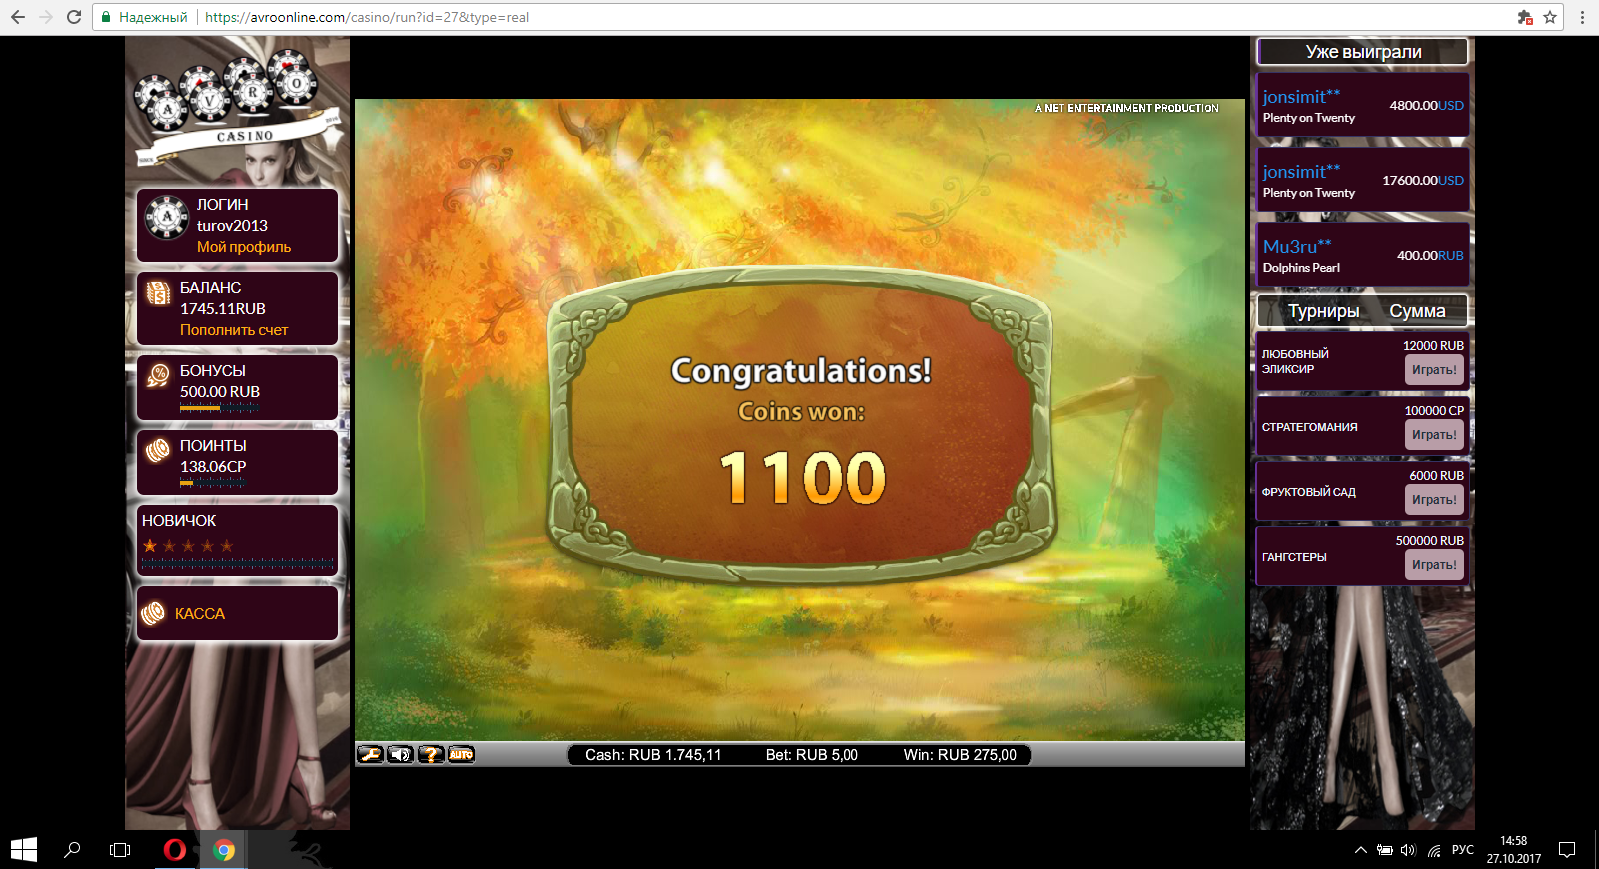The height and width of the screenshot is (869, 1599).
Task: Click the КАССА coins icon
Action: tap(153, 613)
